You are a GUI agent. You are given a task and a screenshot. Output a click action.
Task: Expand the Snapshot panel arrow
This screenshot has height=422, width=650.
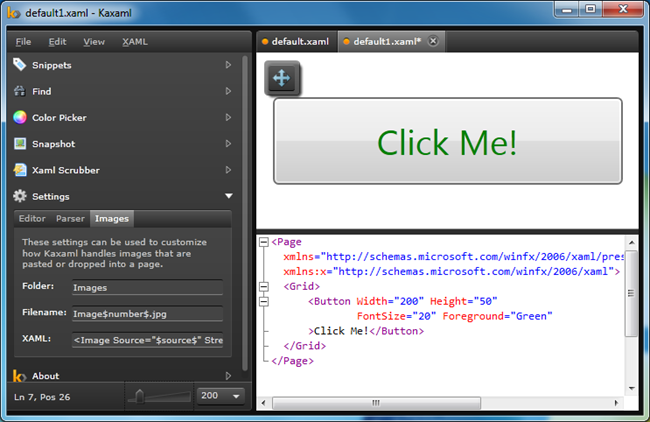(228, 143)
